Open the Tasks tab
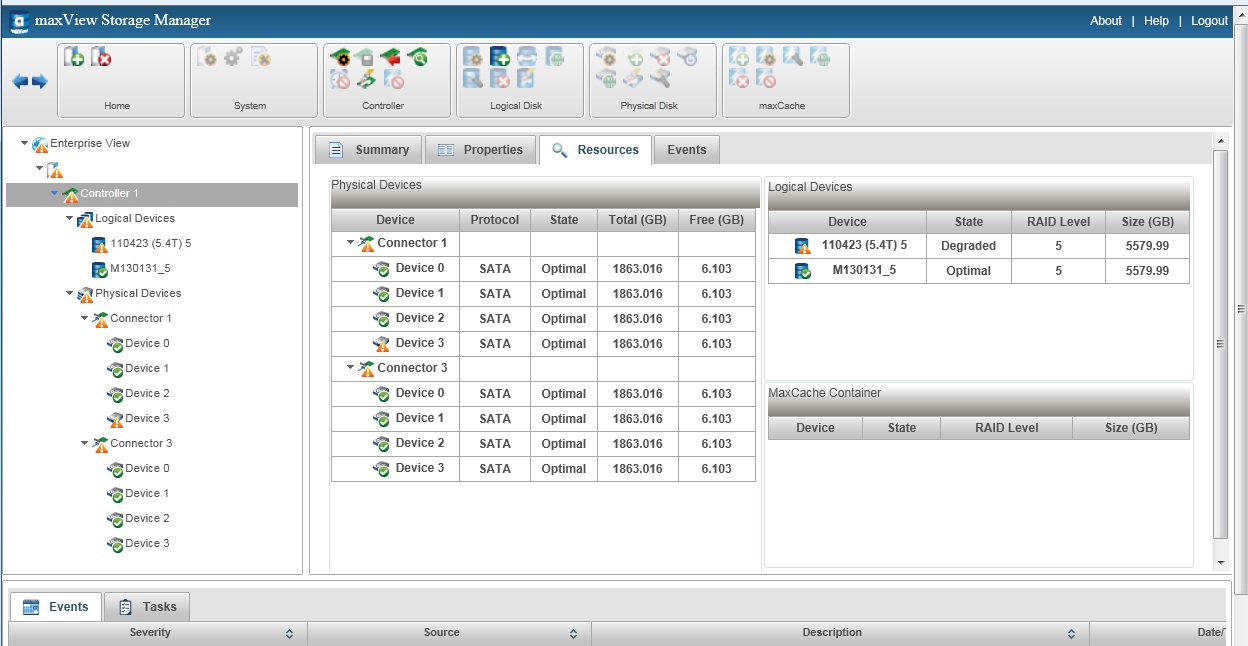Screen dimensions: 1248x646 pos(147,606)
